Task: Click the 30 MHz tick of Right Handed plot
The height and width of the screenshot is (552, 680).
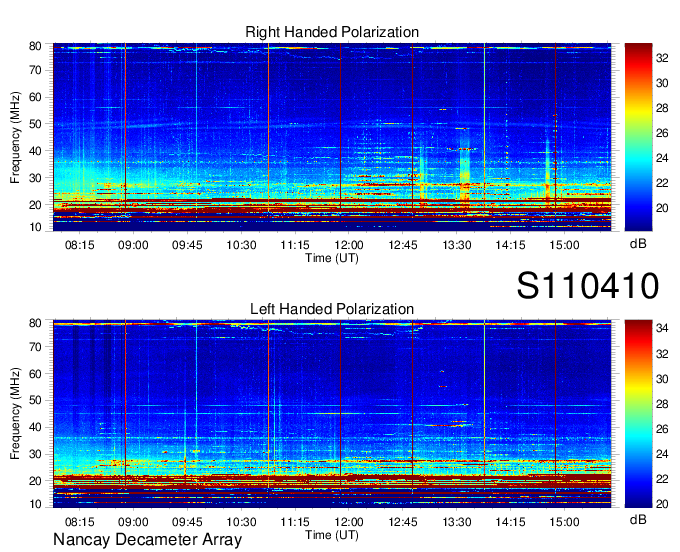Action: pos(35,178)
